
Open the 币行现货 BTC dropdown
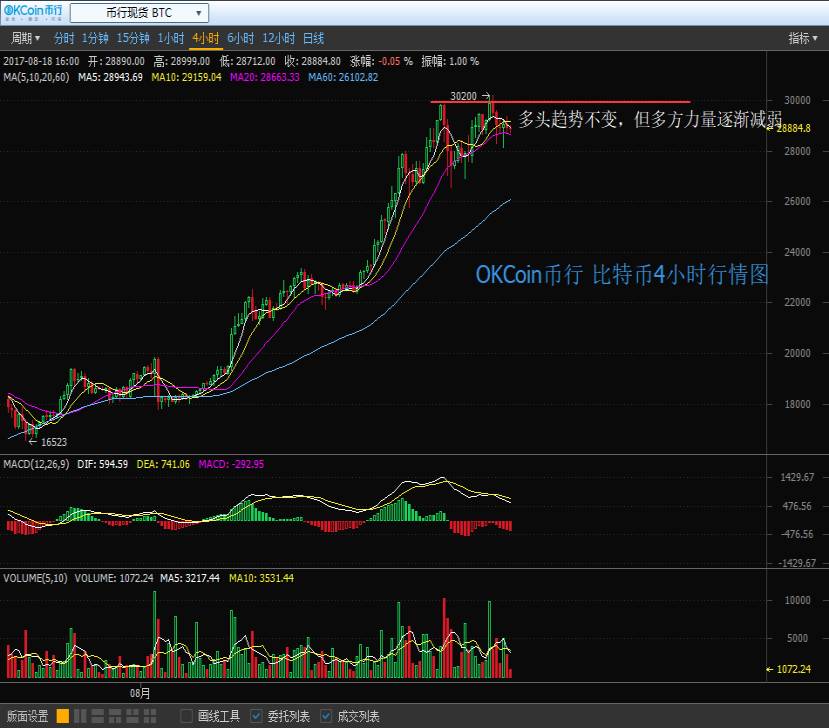pos(140,13)
